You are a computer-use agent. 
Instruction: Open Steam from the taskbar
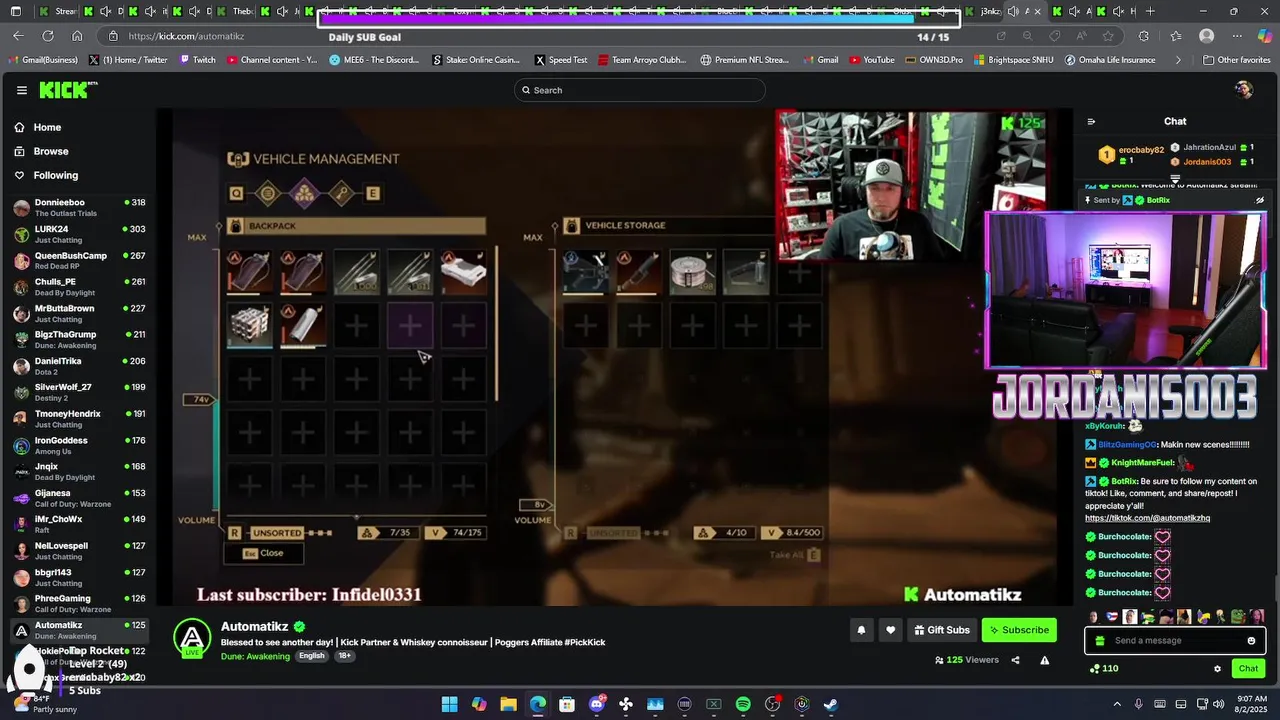[830, 704]
